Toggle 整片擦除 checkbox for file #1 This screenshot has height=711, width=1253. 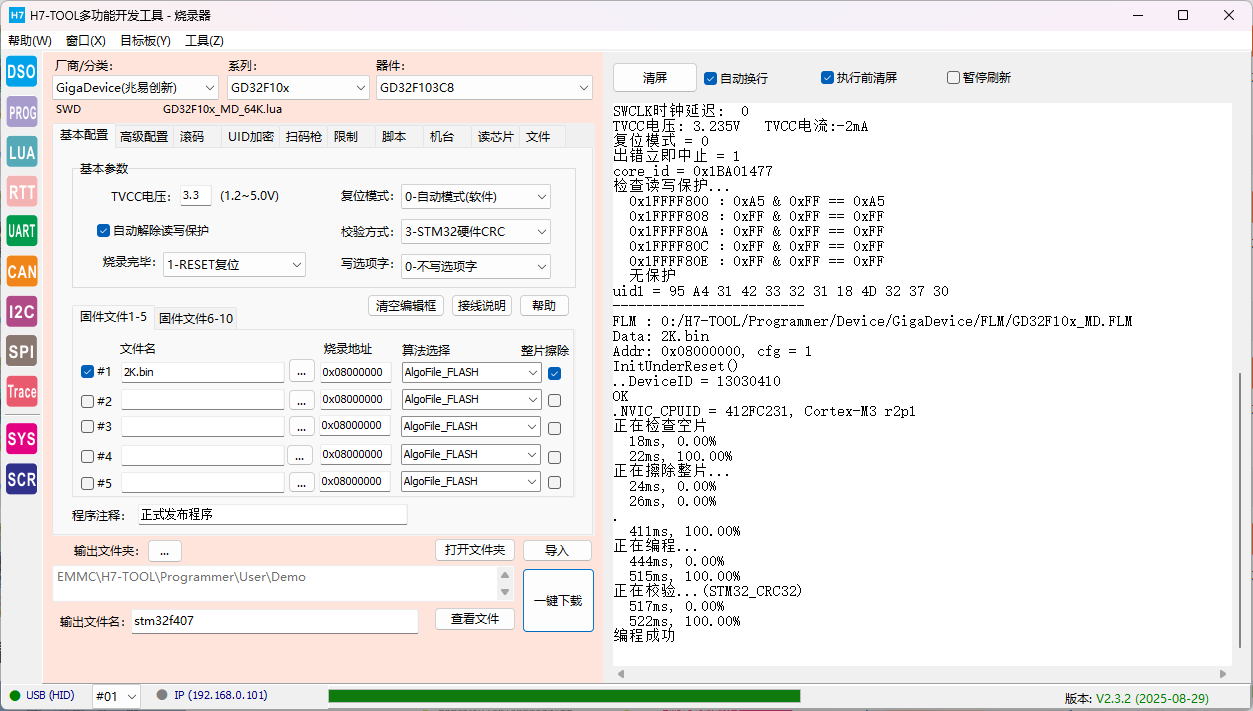(x=554, y=373)
